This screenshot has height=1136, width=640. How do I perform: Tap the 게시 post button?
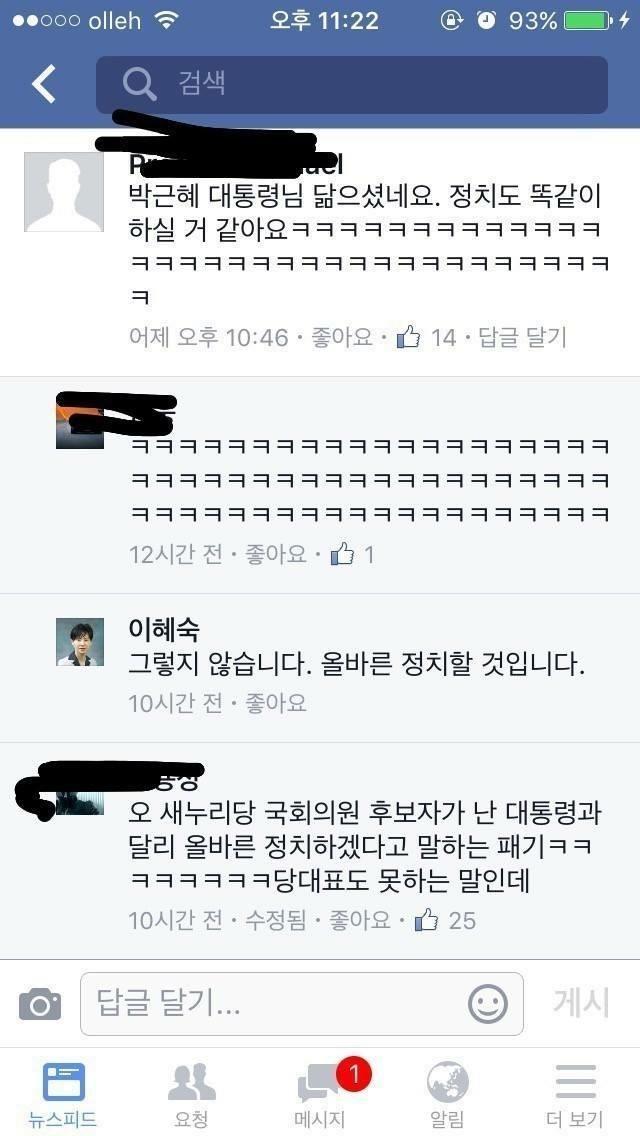(x=581, y=1003)
